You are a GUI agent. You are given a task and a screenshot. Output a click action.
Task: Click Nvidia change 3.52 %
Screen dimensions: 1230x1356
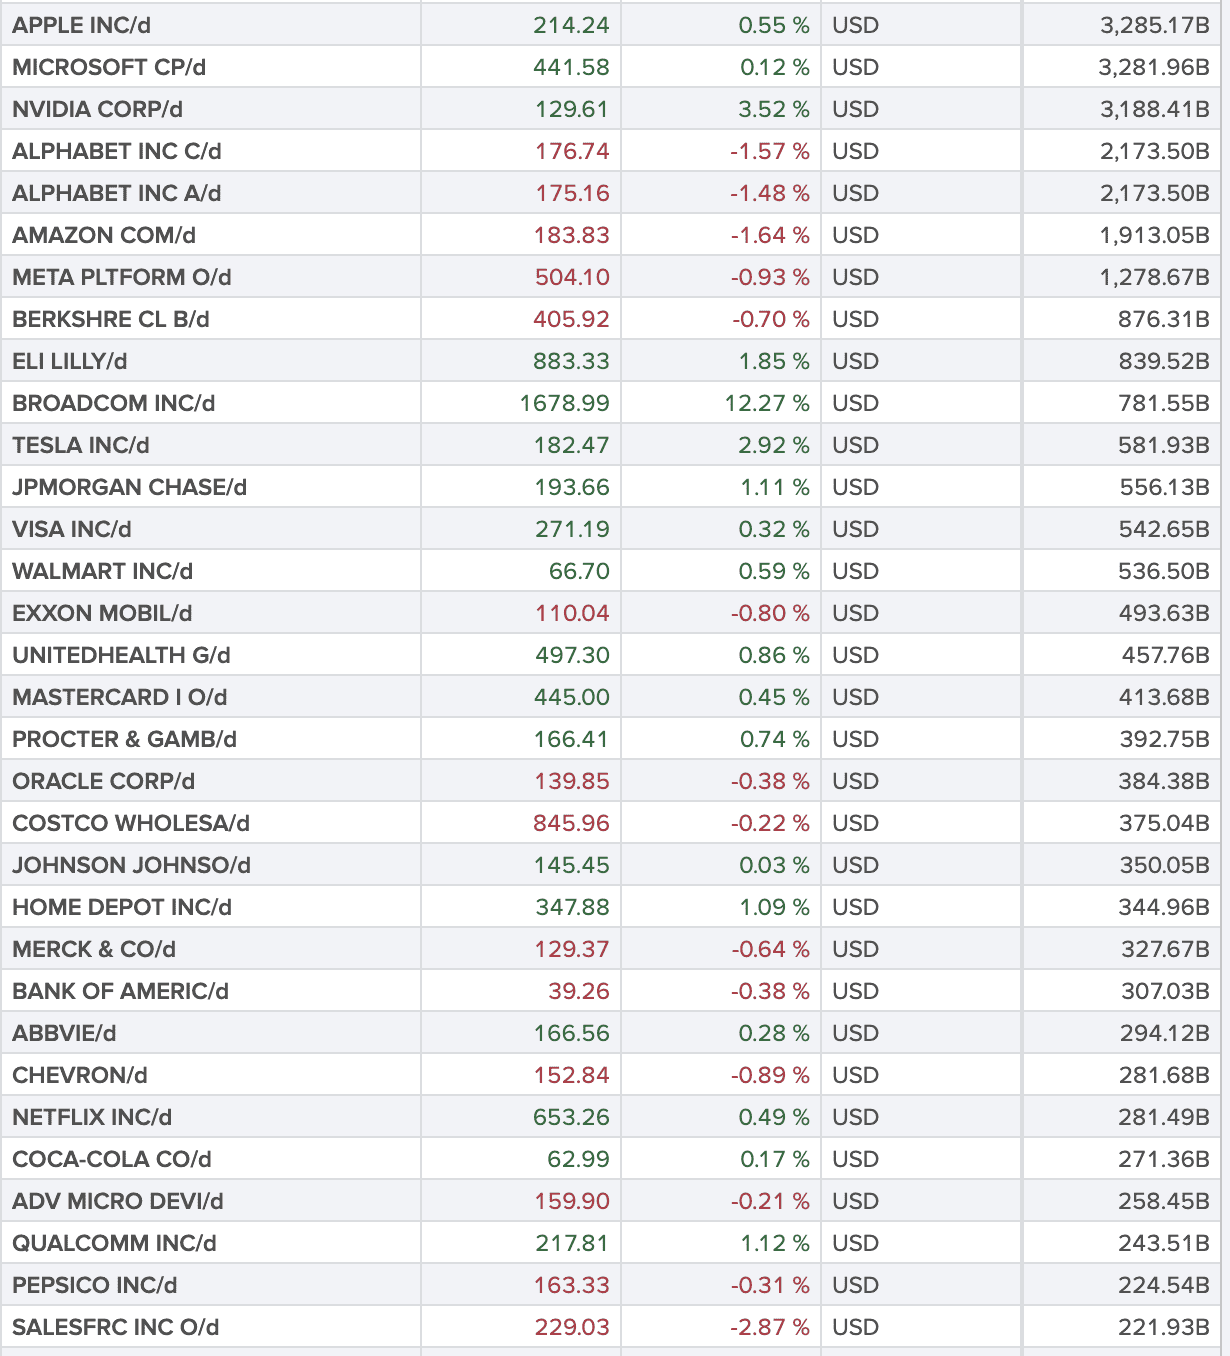click(774, 109)
